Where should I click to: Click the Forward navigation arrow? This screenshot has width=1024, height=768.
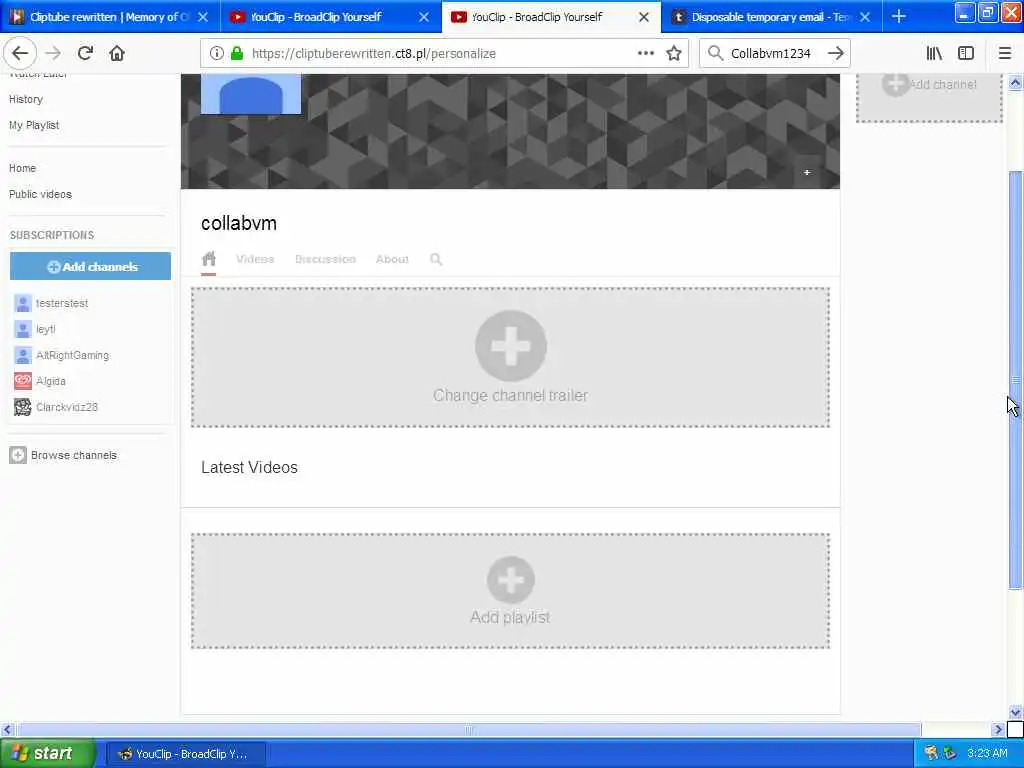pos(54,54)
